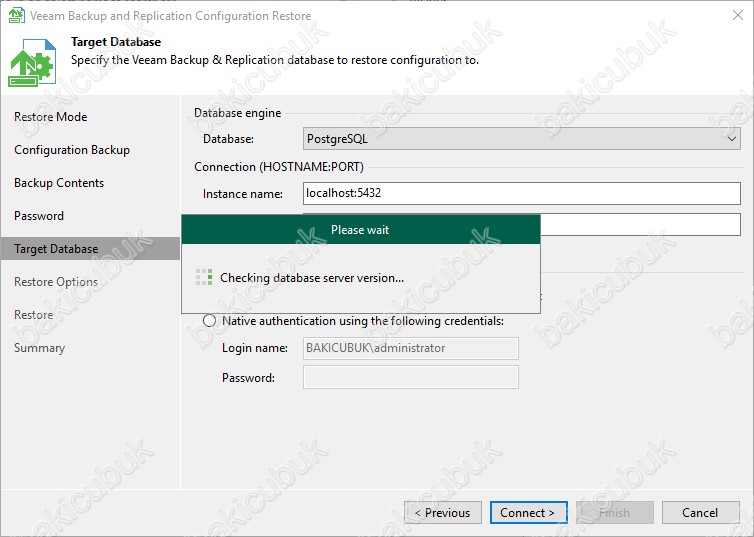Select Native authentication radio button

209,321
